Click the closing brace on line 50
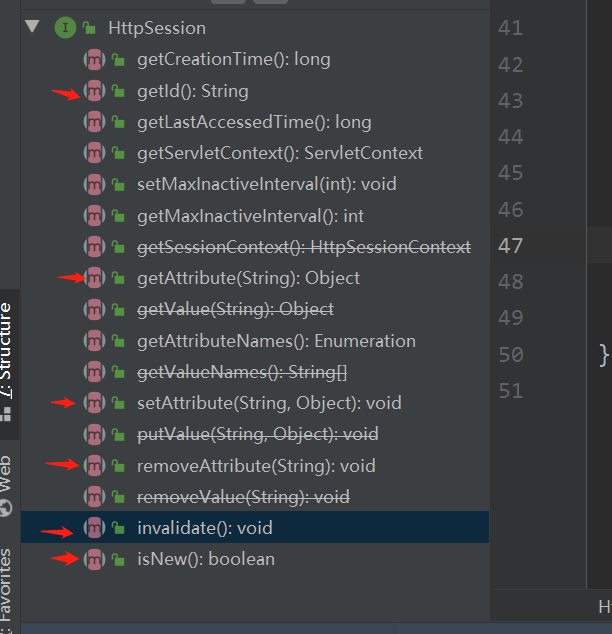612x634 pixels. click(604, 355)
